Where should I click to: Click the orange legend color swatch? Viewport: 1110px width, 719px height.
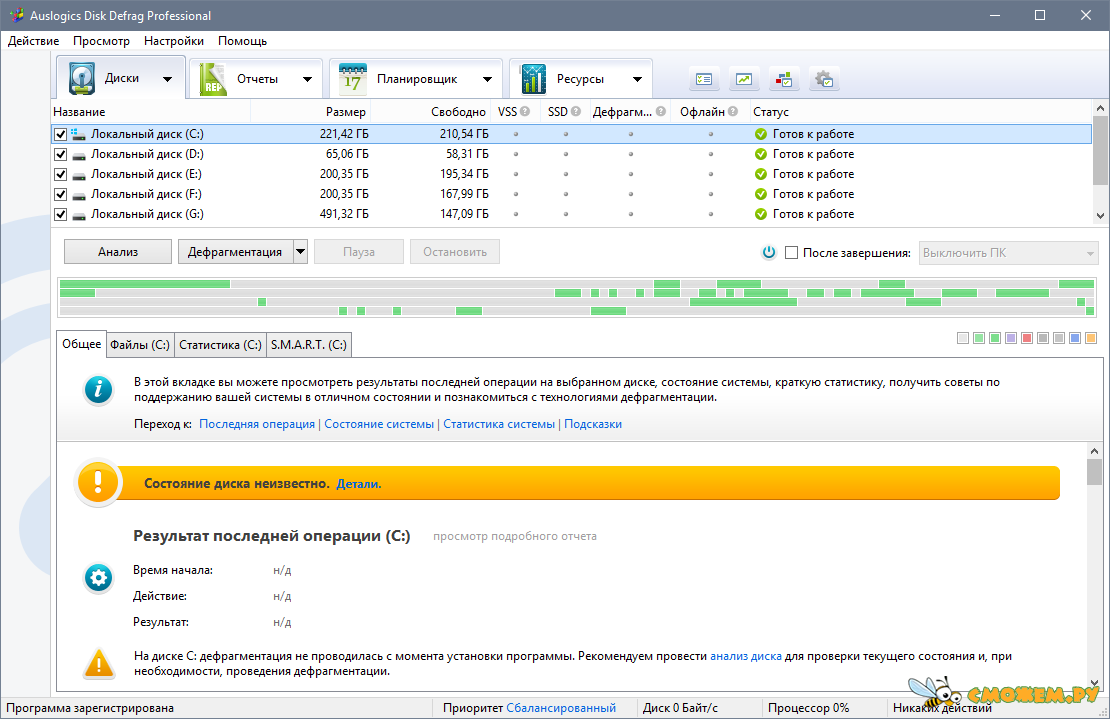1091,338
